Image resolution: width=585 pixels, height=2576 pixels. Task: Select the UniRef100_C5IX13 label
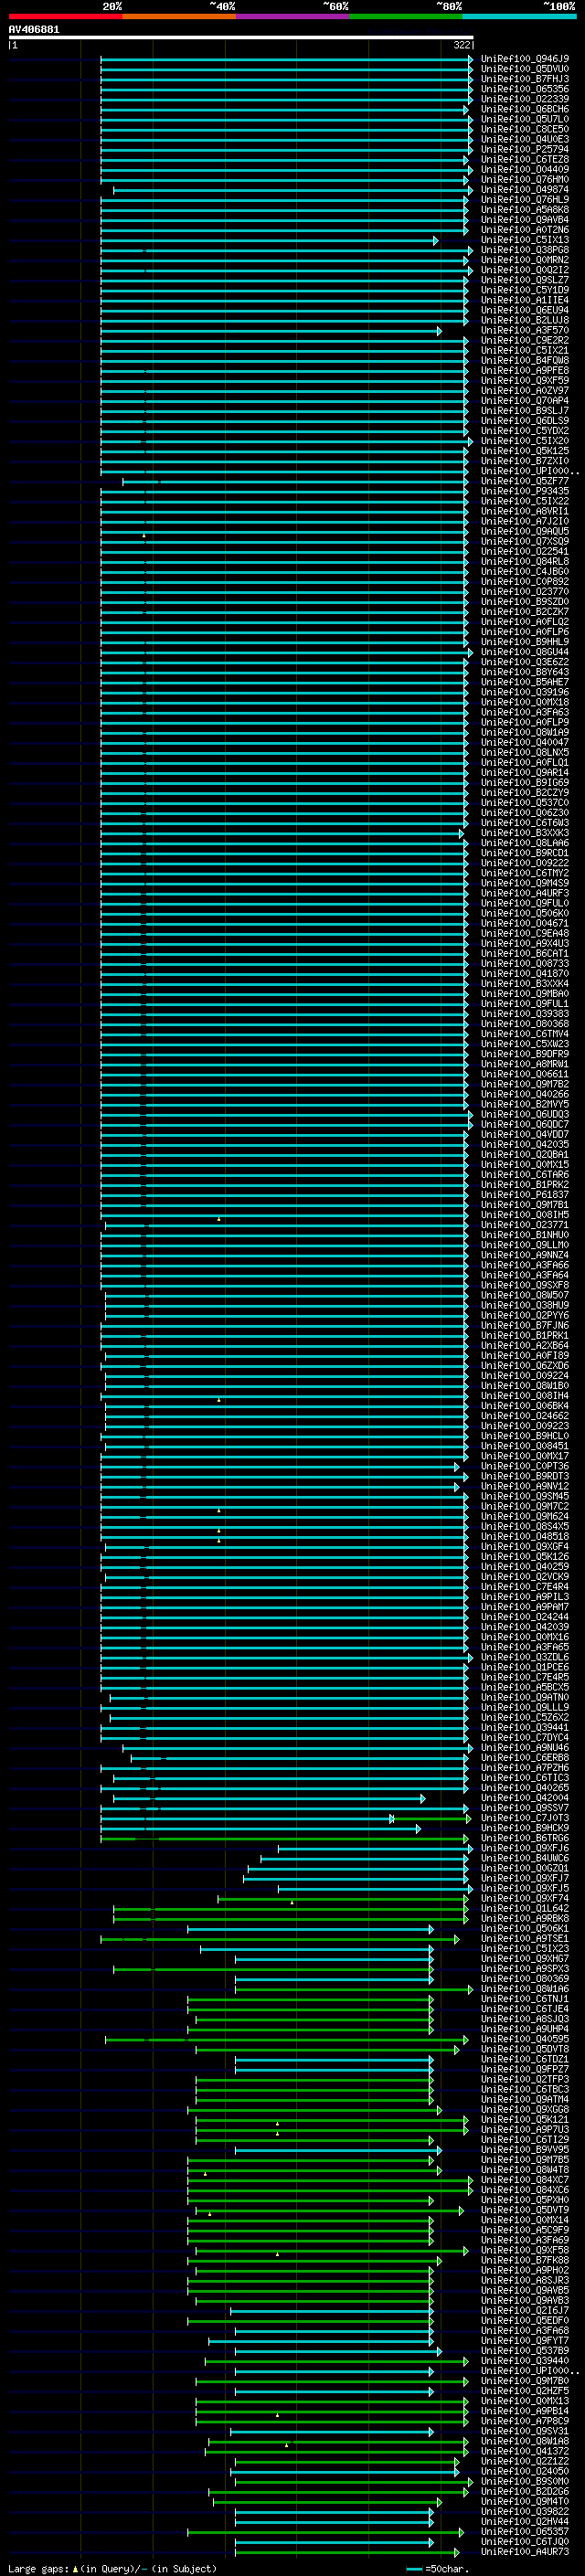[x=524, y=240]
